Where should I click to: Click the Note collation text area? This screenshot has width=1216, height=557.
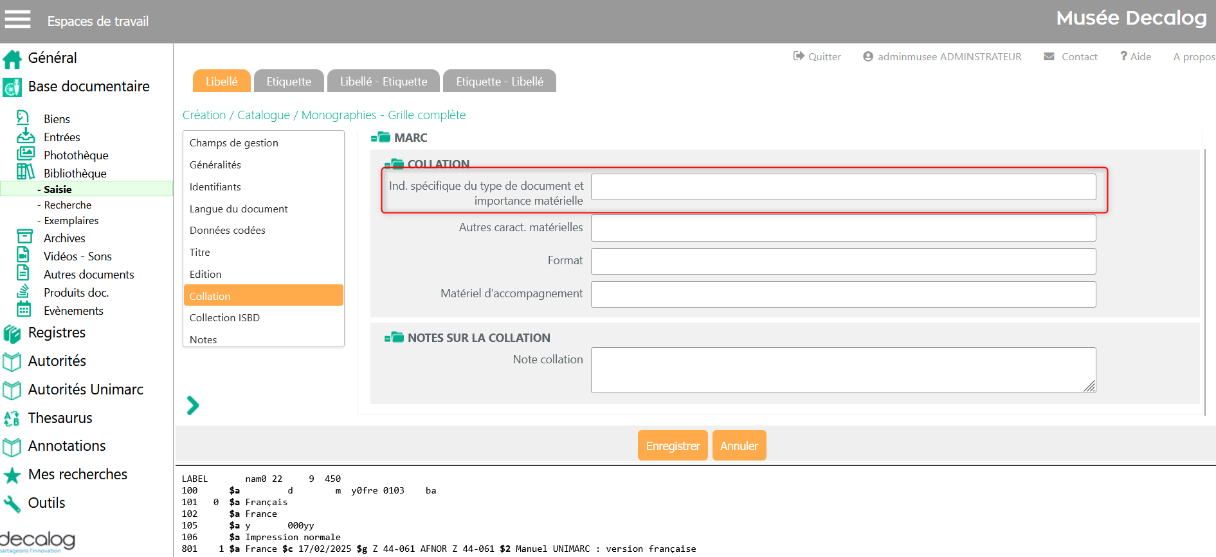coord(843,370)
